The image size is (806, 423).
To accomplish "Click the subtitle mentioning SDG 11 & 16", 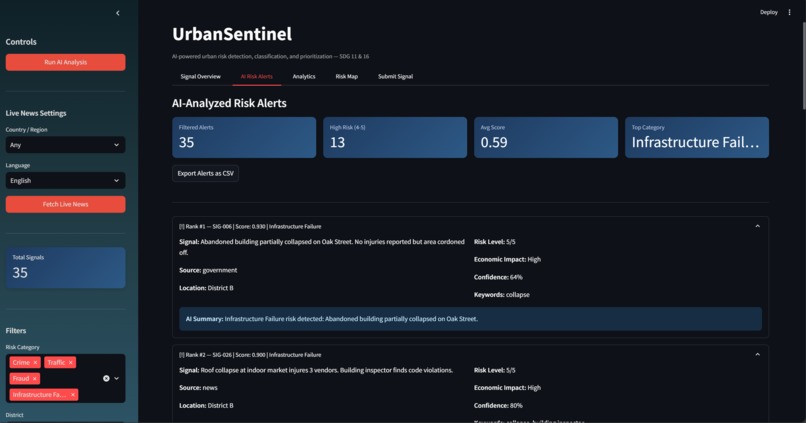I will point(270,57).
